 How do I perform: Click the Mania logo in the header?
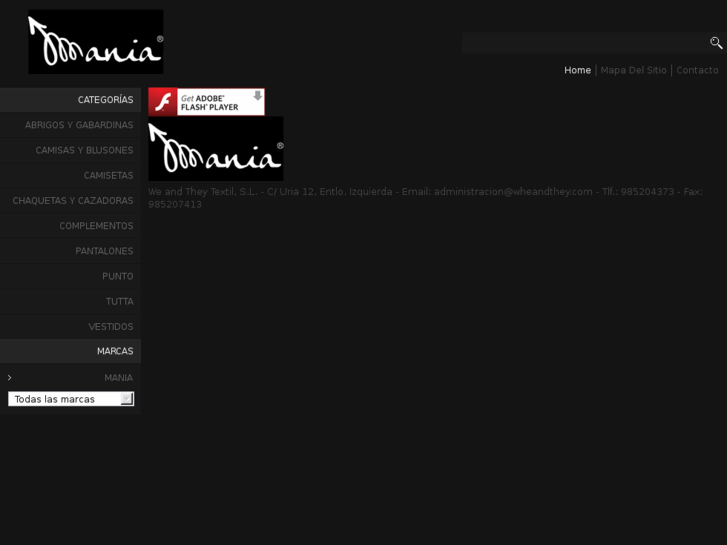tap(96, 42)
